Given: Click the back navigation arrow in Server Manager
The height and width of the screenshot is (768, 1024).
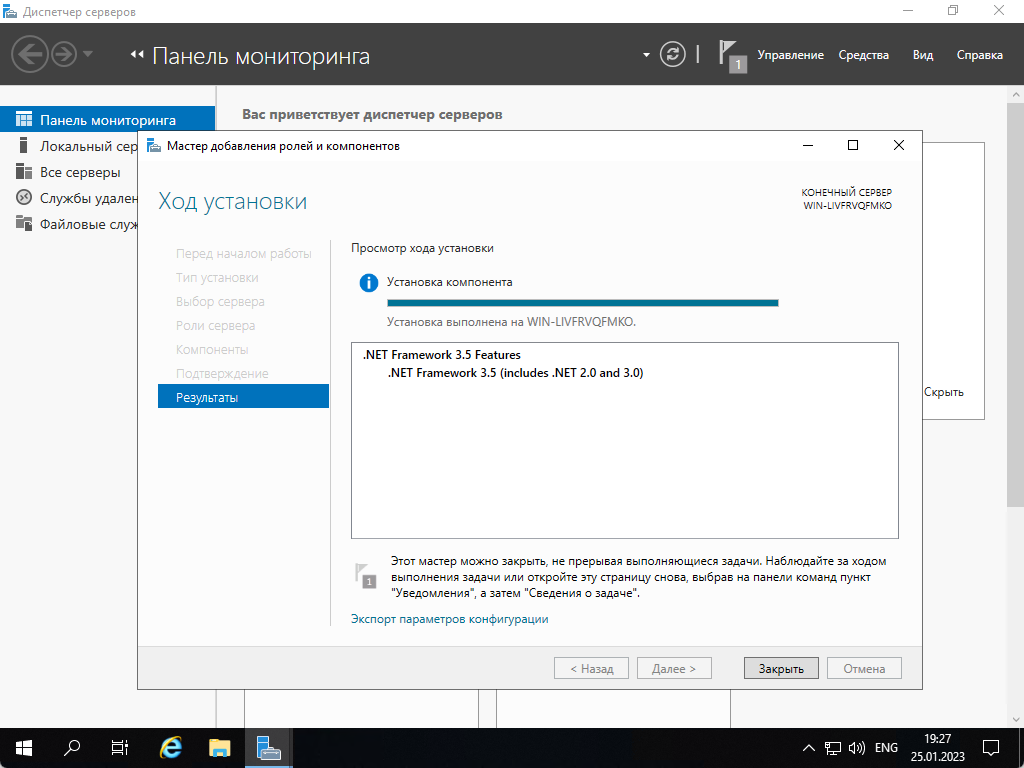Looking at the screenshot, I should point(30,54).
